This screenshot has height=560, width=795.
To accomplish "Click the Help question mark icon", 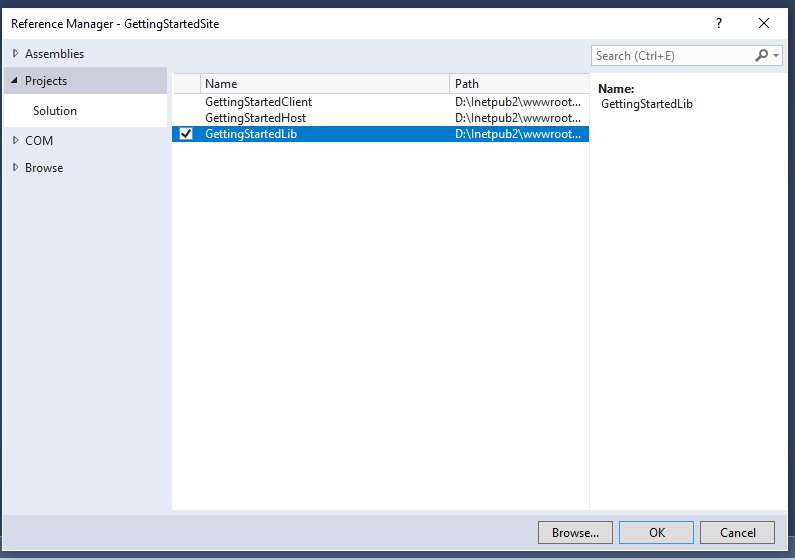I will tap(718, 23).
